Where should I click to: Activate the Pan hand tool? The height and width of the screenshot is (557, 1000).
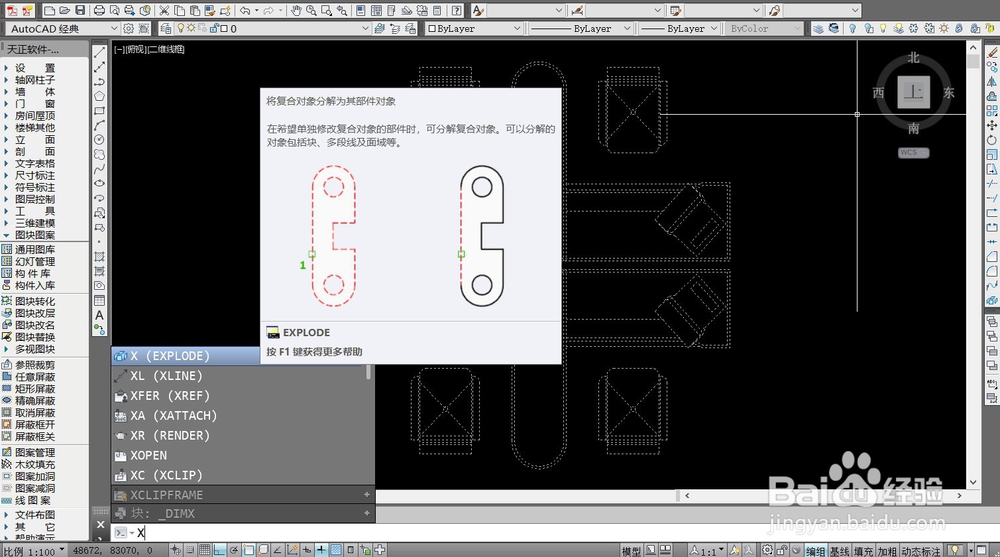(296, 10)
